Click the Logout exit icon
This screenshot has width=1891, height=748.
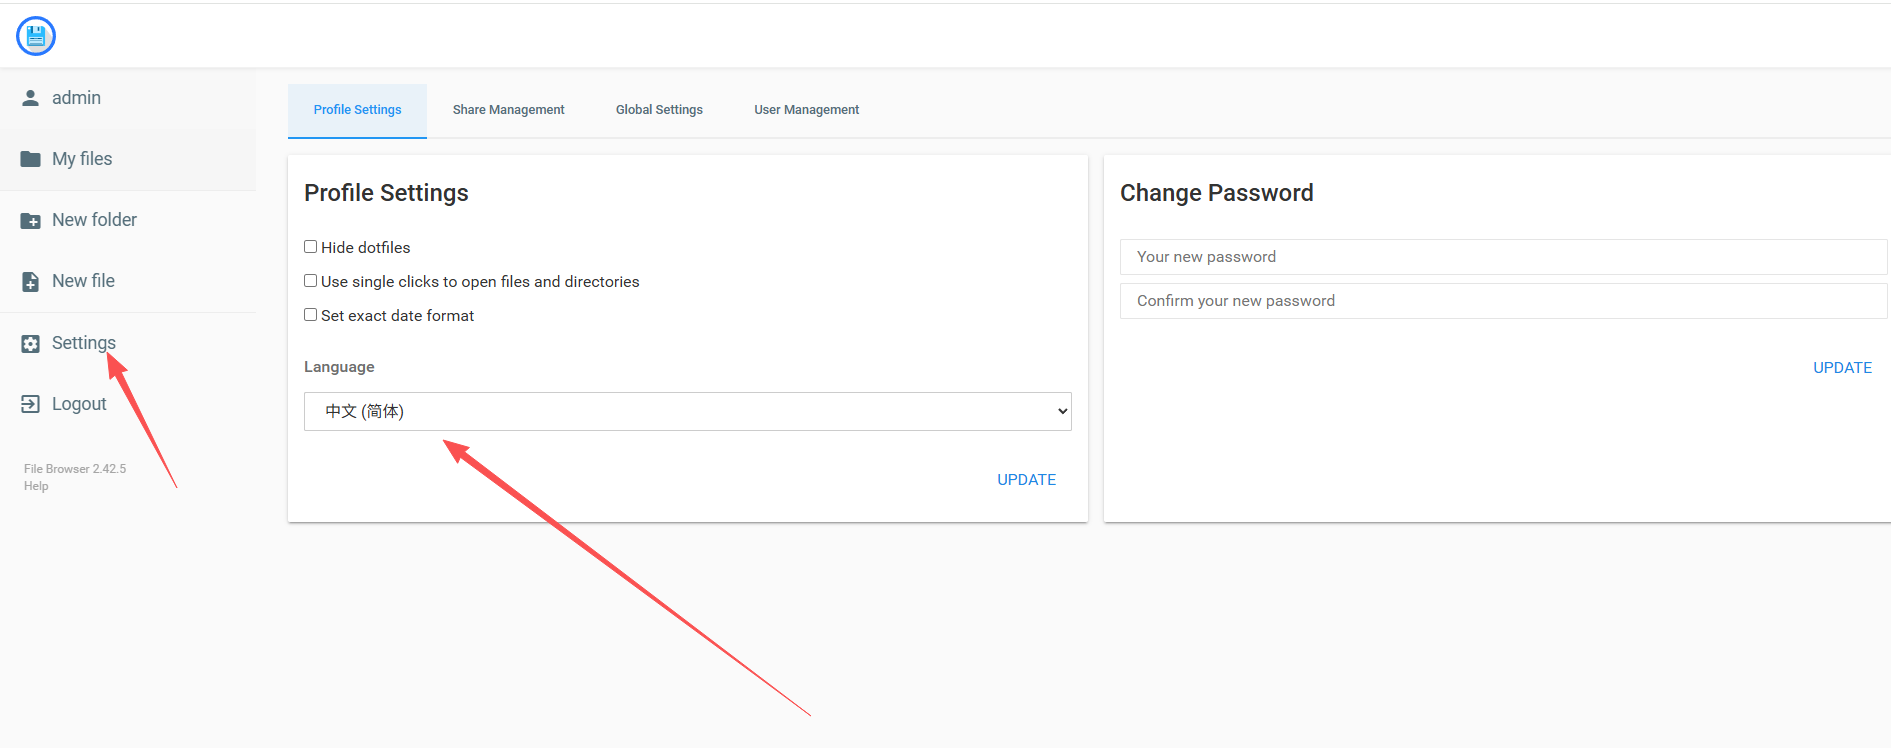click(31, 404)
